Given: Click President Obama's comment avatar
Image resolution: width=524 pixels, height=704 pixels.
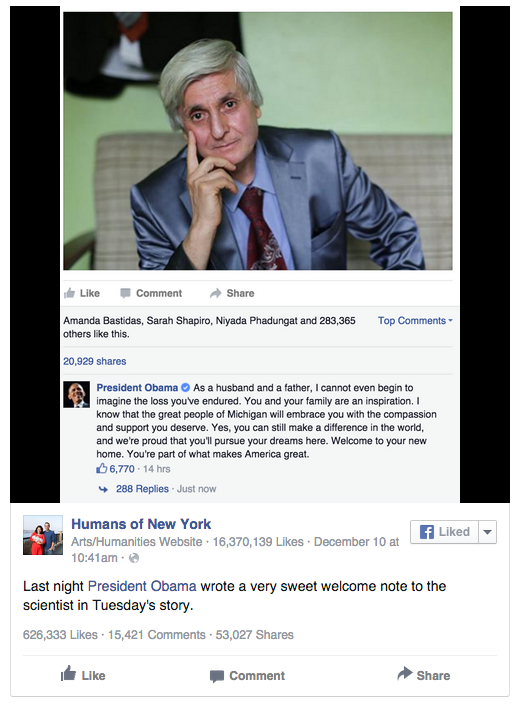Looking at the screenshot, I should [76, 395].
